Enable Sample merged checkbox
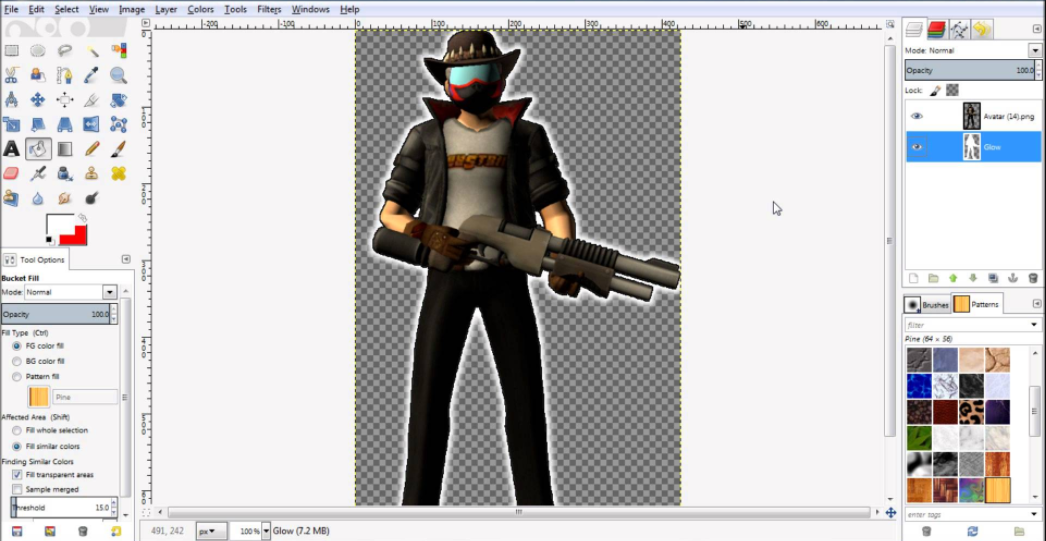This screenshot has width=1046, height=541. (x=17, y=490)
